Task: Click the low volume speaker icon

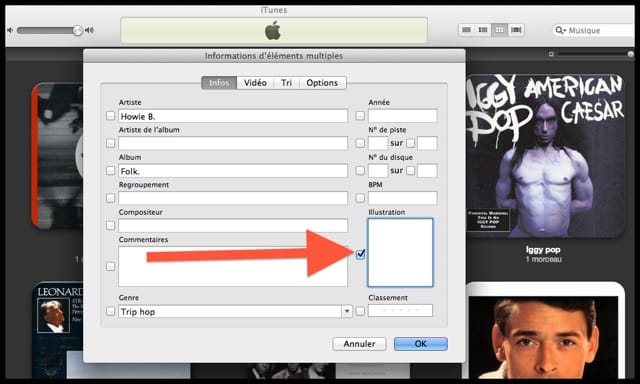Action: 10,30
